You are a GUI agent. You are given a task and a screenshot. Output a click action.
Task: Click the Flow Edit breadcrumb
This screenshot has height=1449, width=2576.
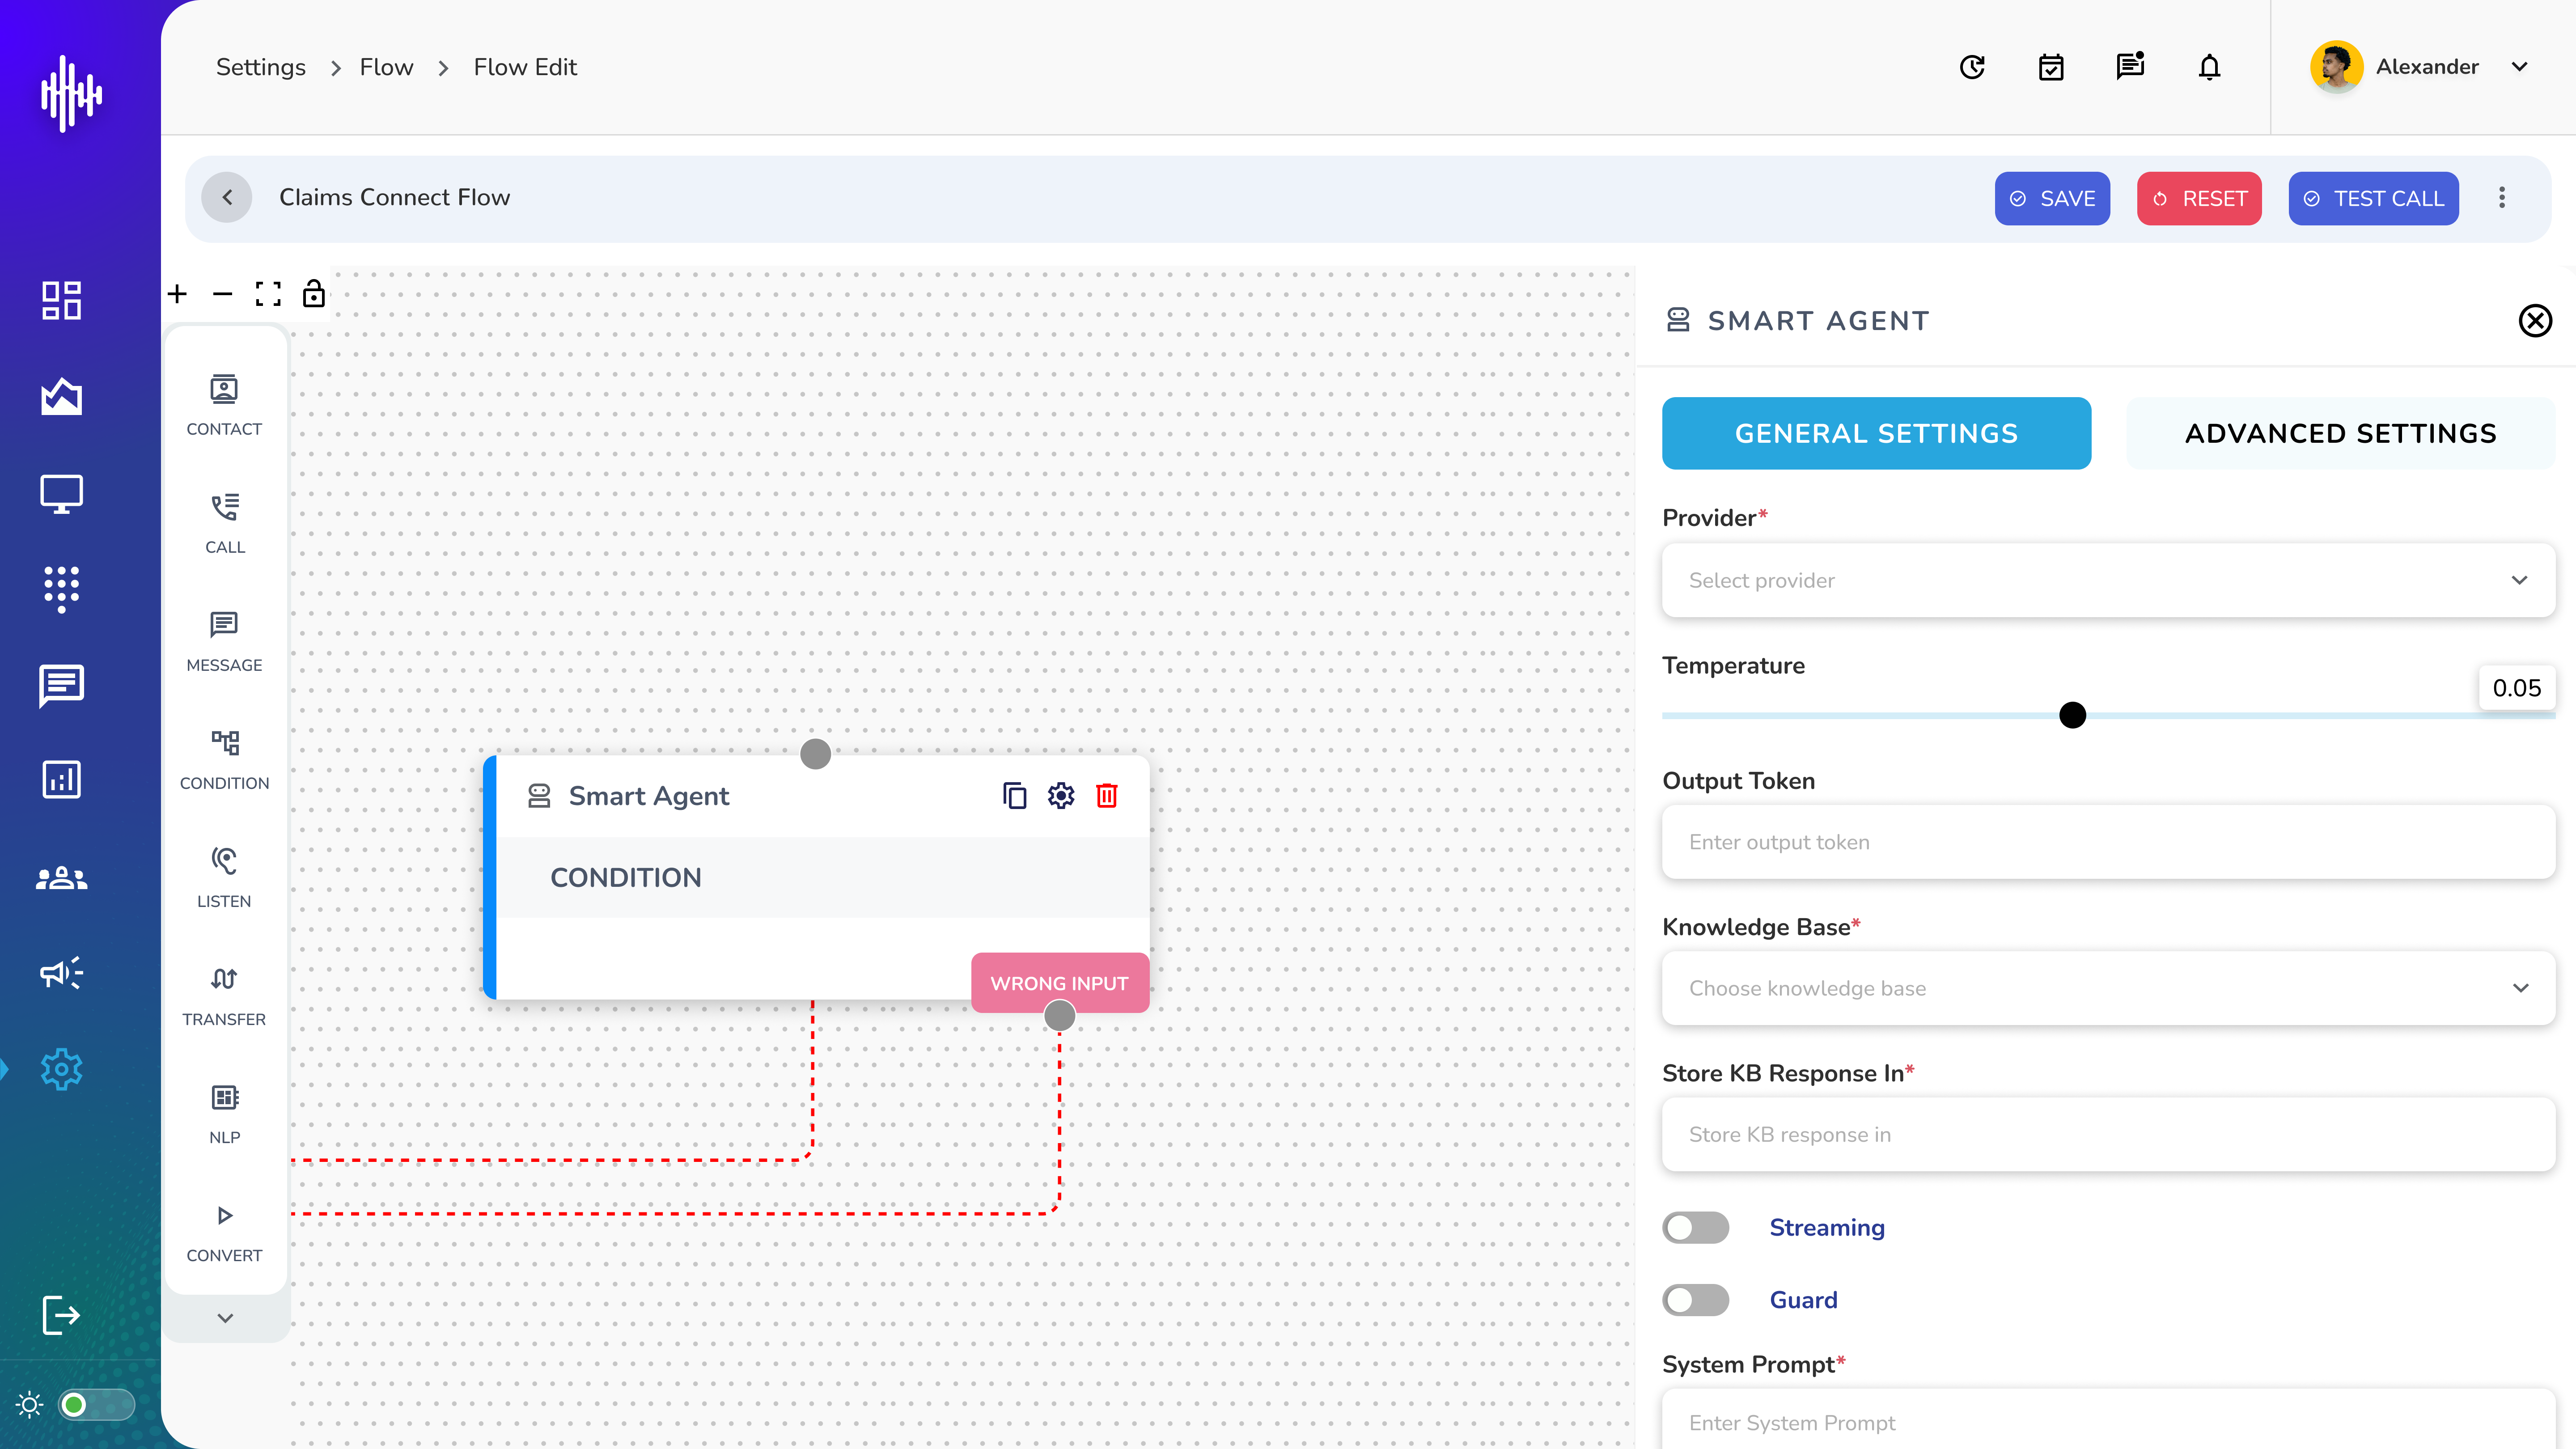(525, 67)
